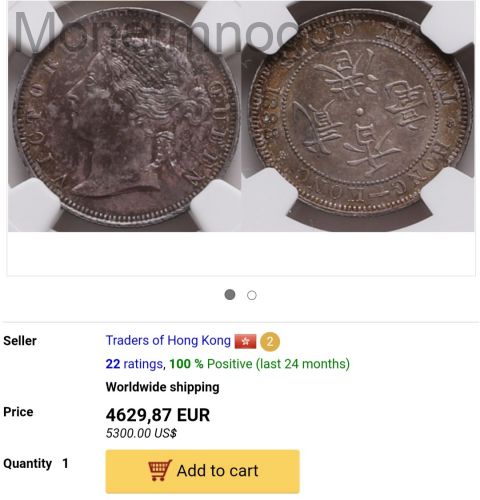Select the first carousel dot
This screenshot has width=480, height=500.
click(230, 295)
